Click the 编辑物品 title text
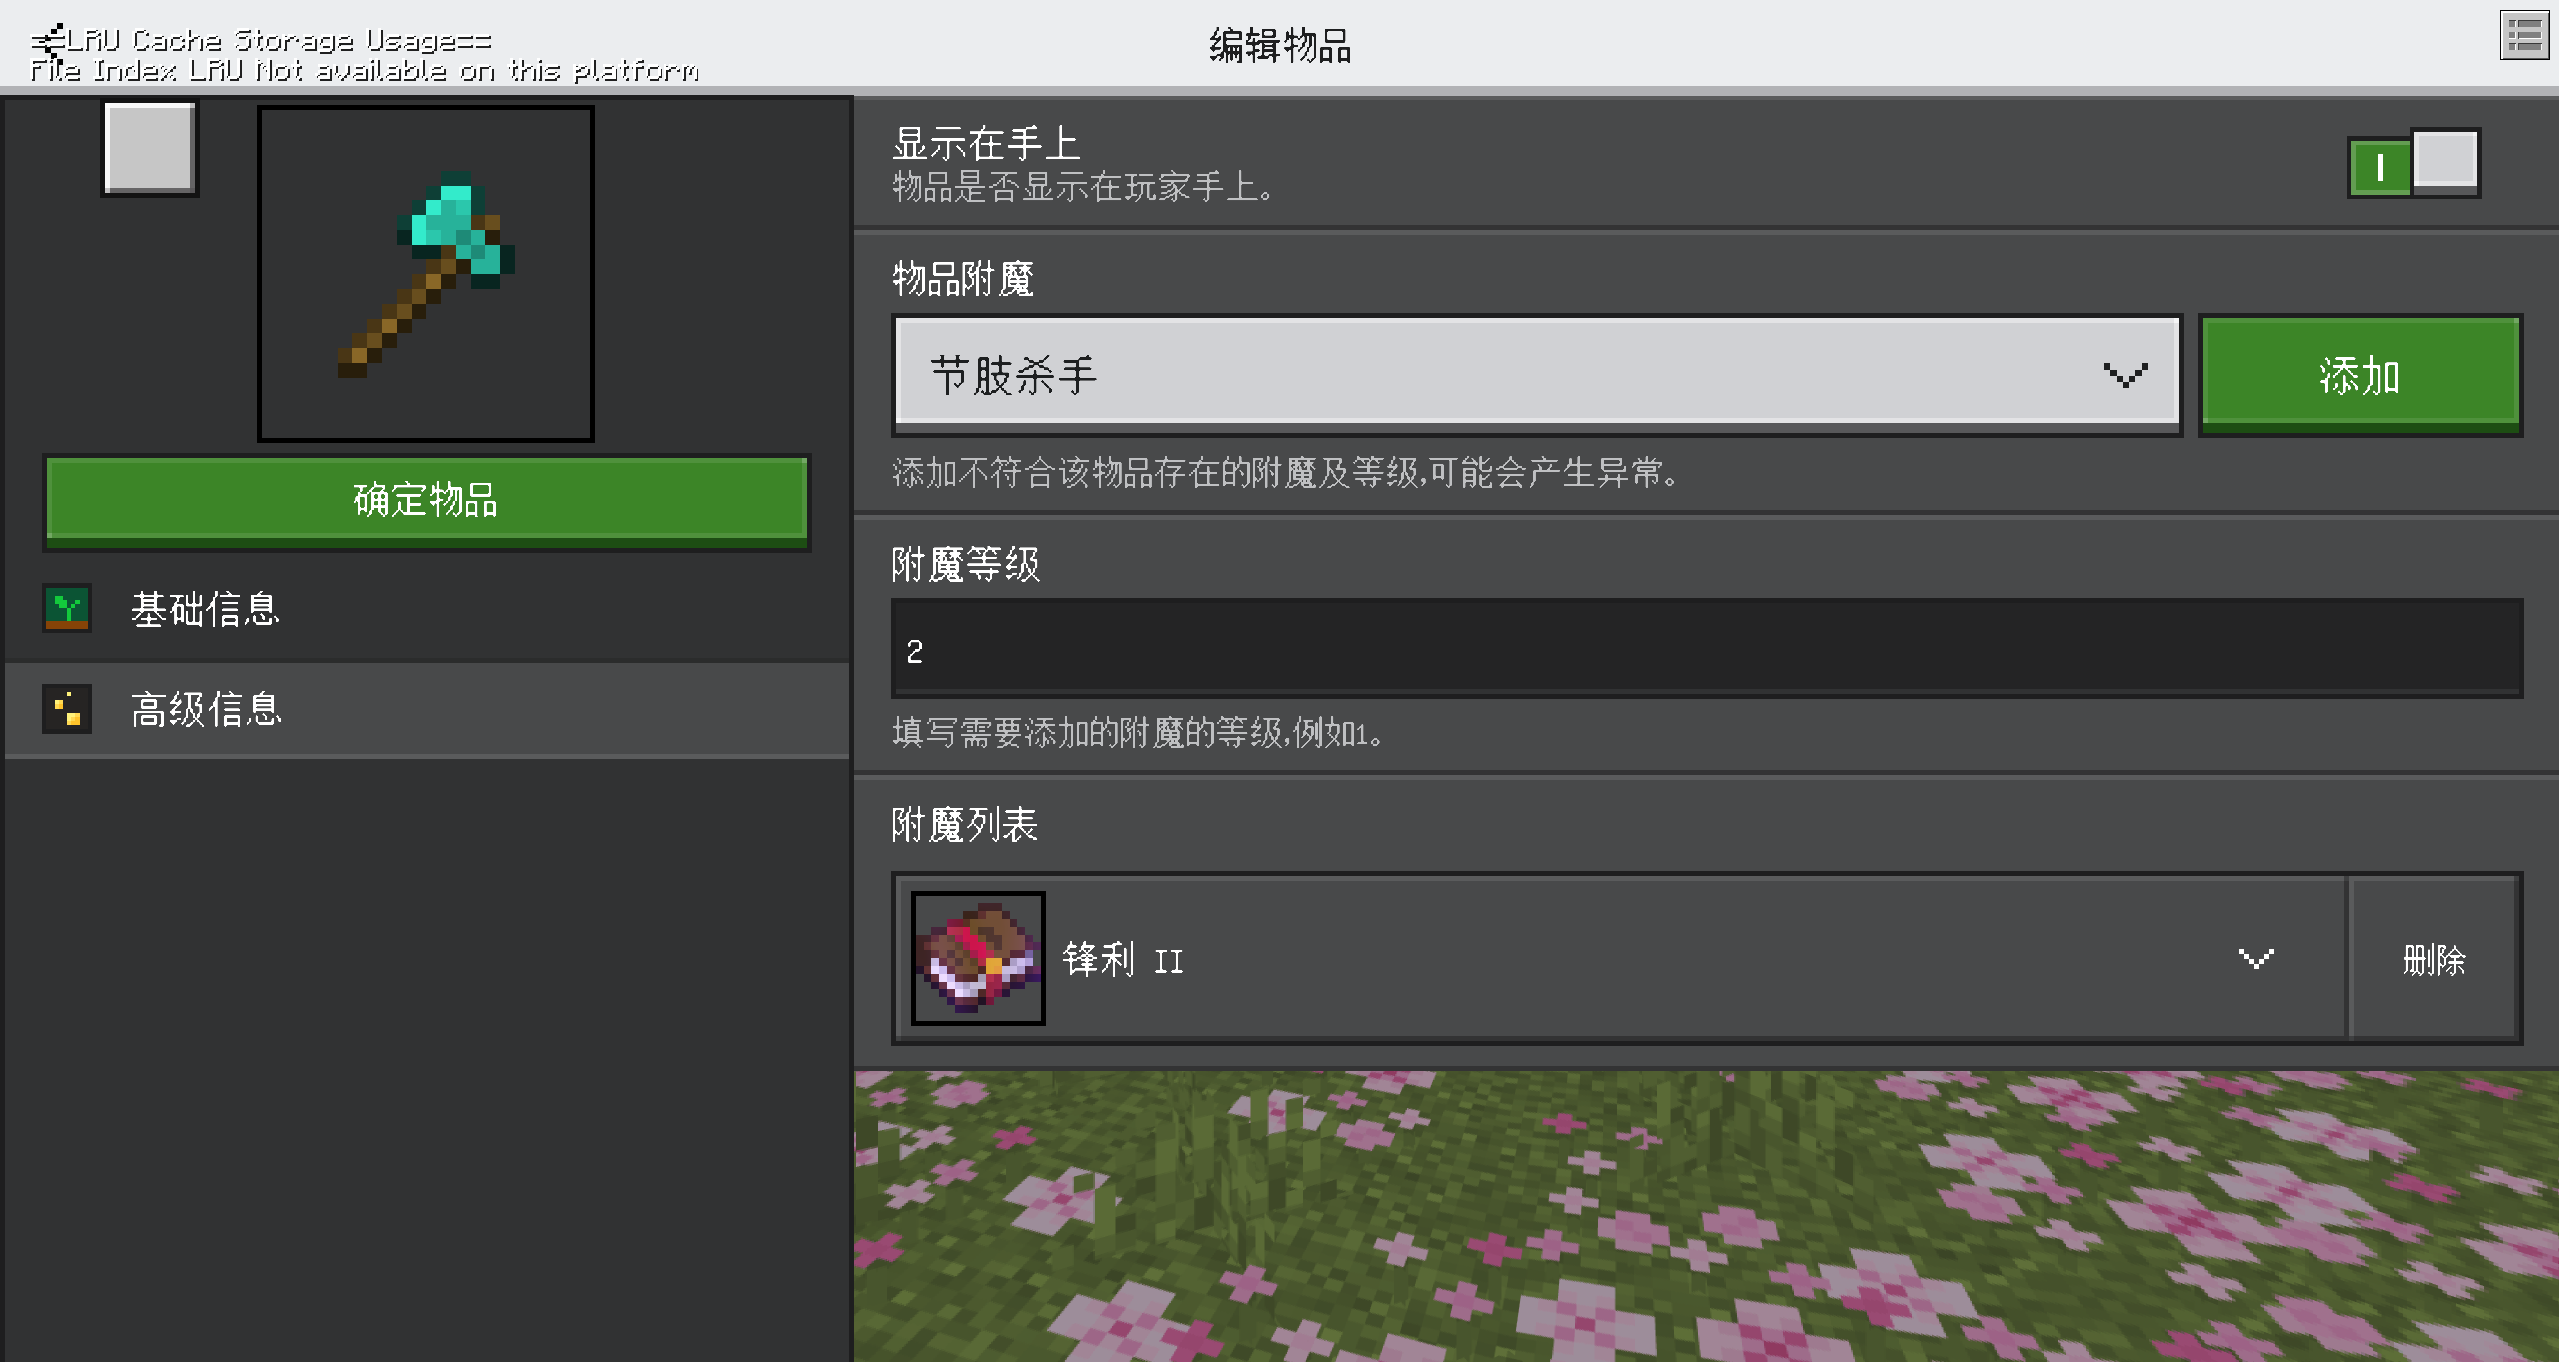This screenshot has width=2559, height=1362. tap(1280, 46)
